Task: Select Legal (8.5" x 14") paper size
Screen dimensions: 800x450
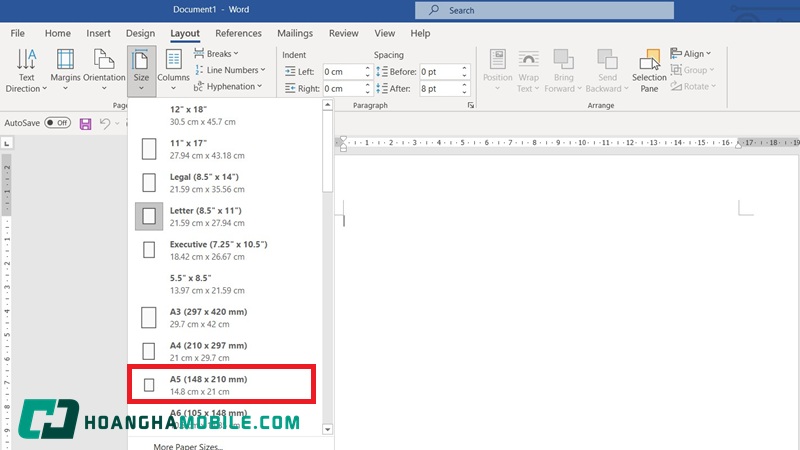Action: coord(220,182)
